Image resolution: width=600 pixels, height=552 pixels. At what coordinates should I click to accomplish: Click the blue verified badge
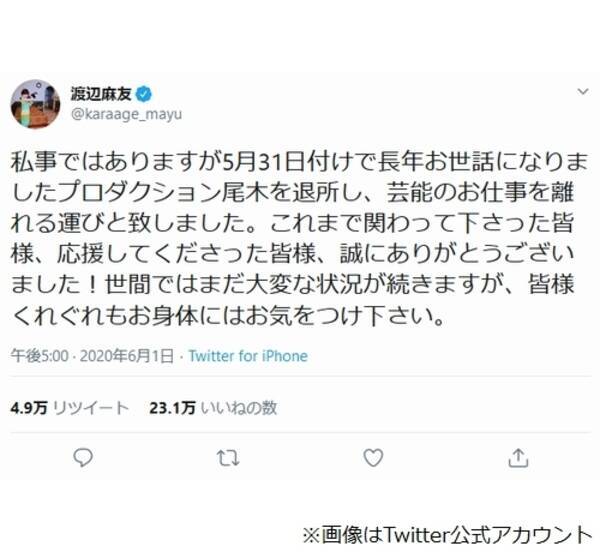[x=145, y=94]
